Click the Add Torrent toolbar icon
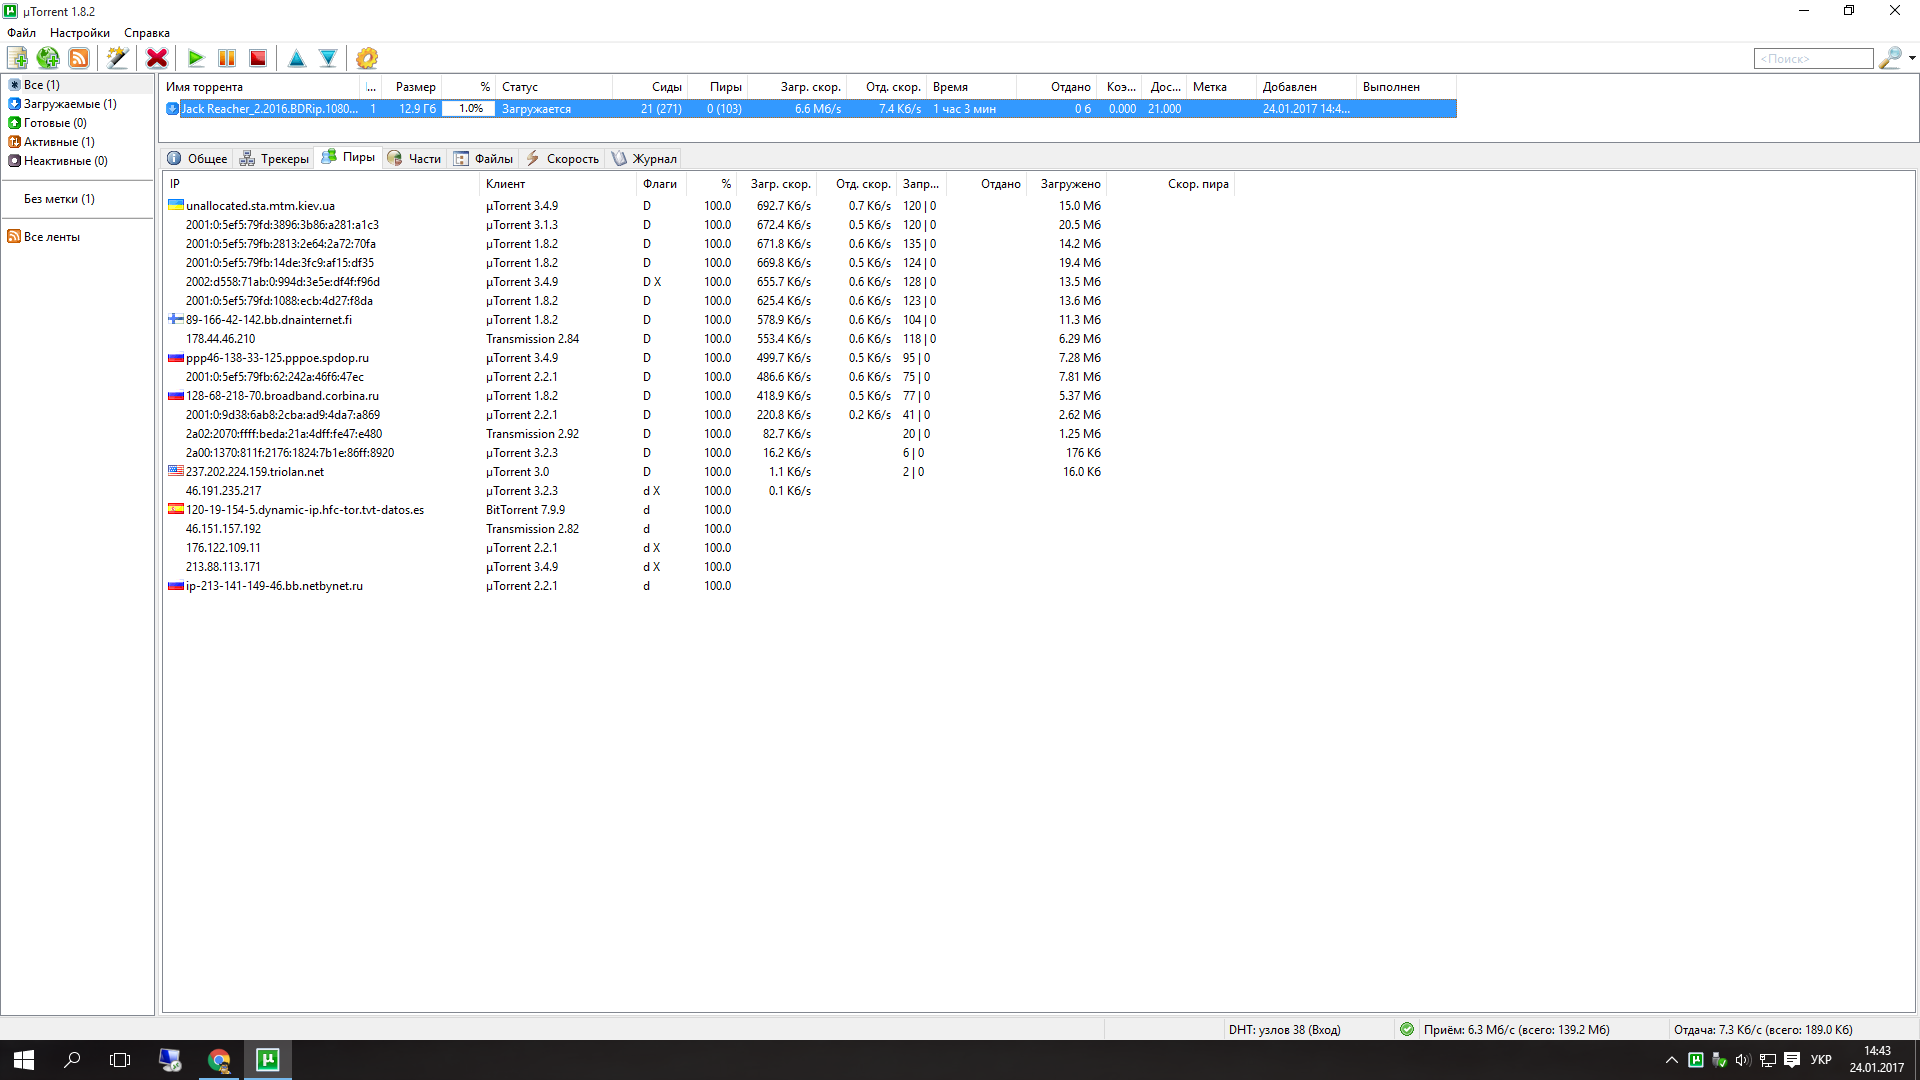 [x=18, y=58]
